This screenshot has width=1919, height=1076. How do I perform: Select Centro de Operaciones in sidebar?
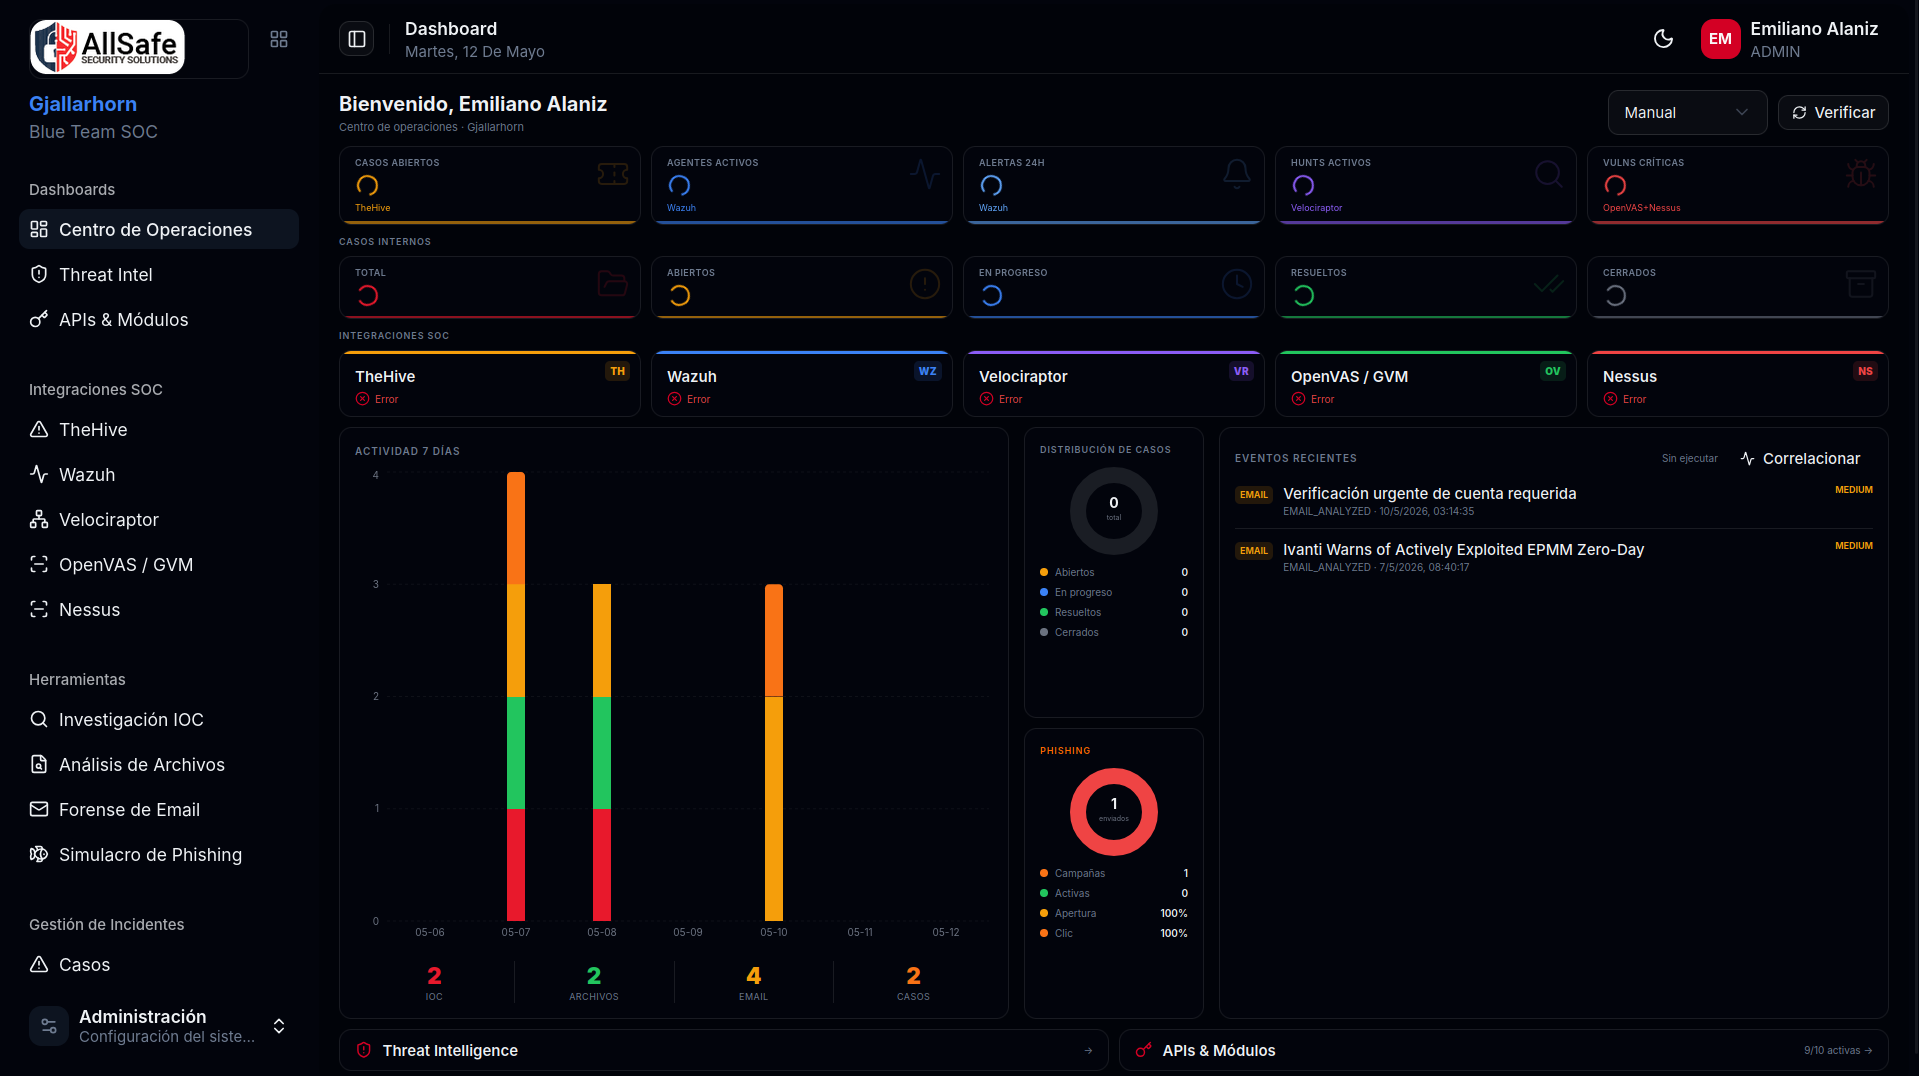[x=159, y=229]
